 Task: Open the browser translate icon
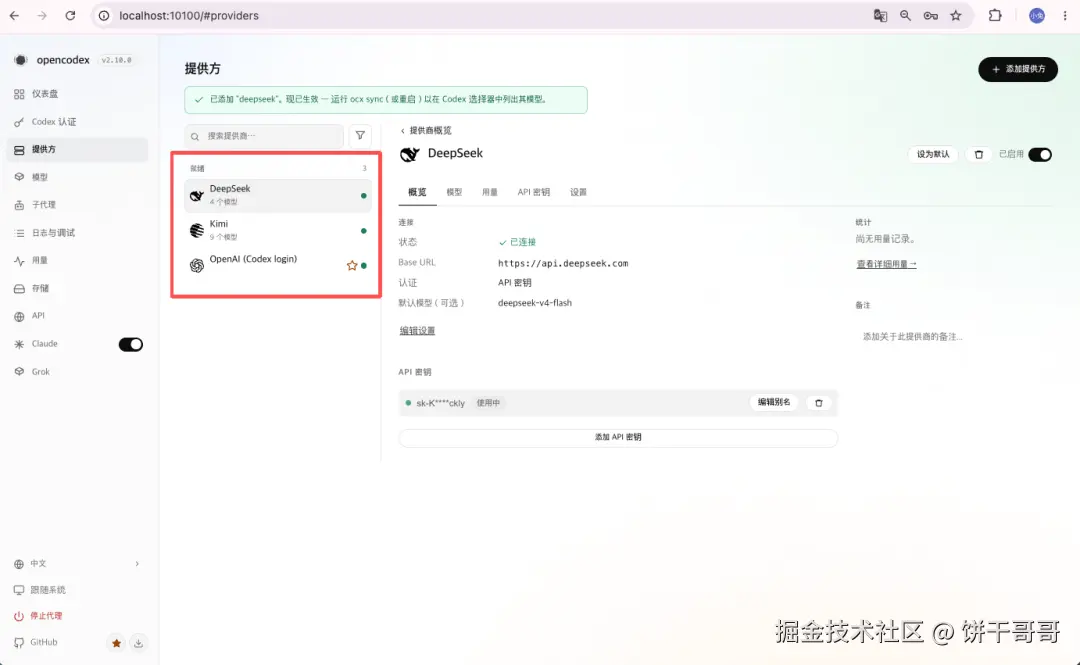tap(880, 15)
